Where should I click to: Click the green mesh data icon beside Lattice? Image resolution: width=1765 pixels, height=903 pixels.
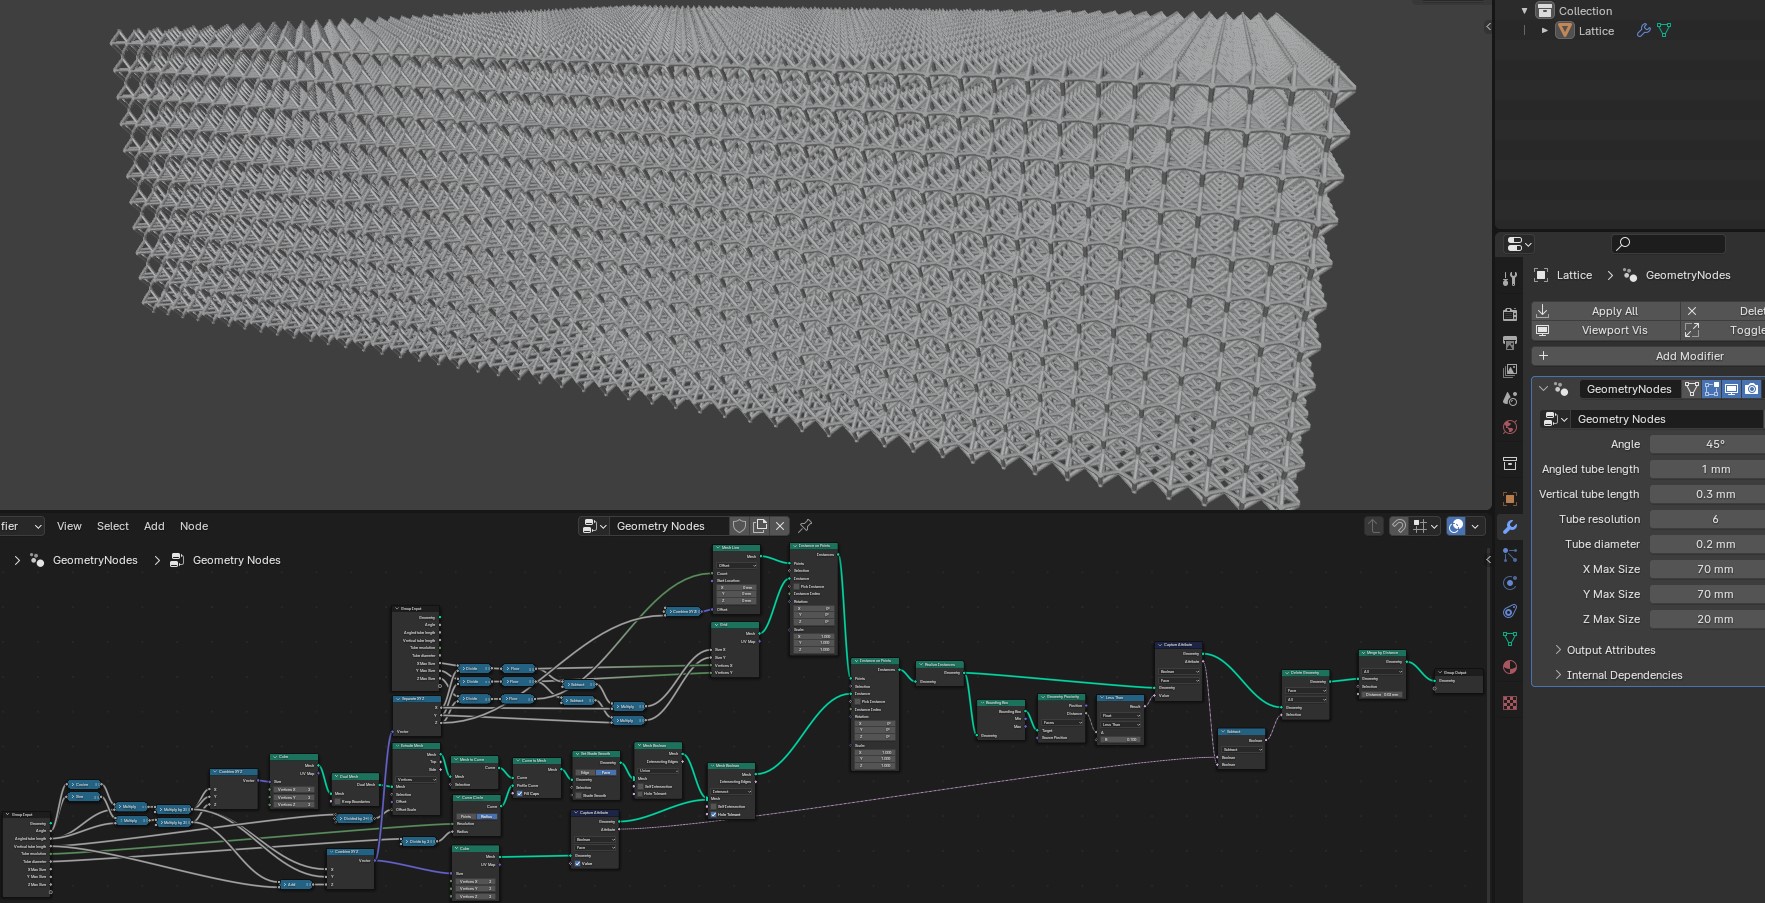1664,31
